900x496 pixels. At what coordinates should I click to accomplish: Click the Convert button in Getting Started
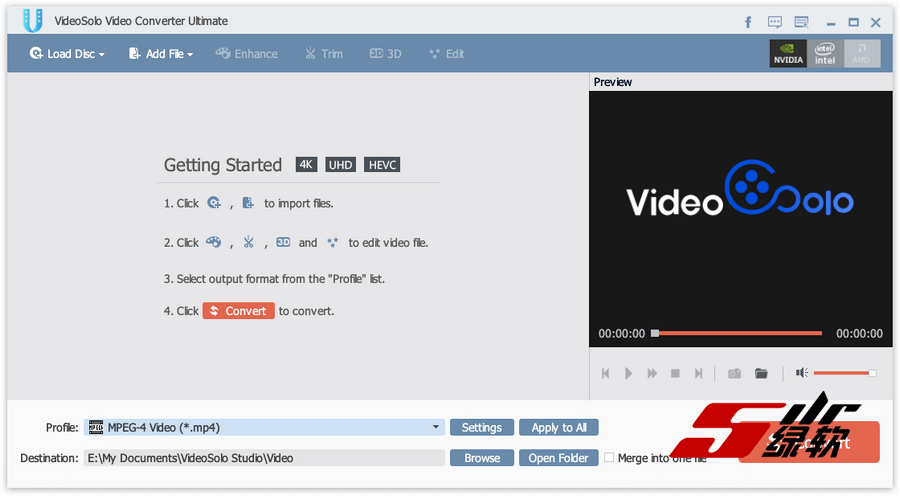pyautogui.click(x=238, y=311)
